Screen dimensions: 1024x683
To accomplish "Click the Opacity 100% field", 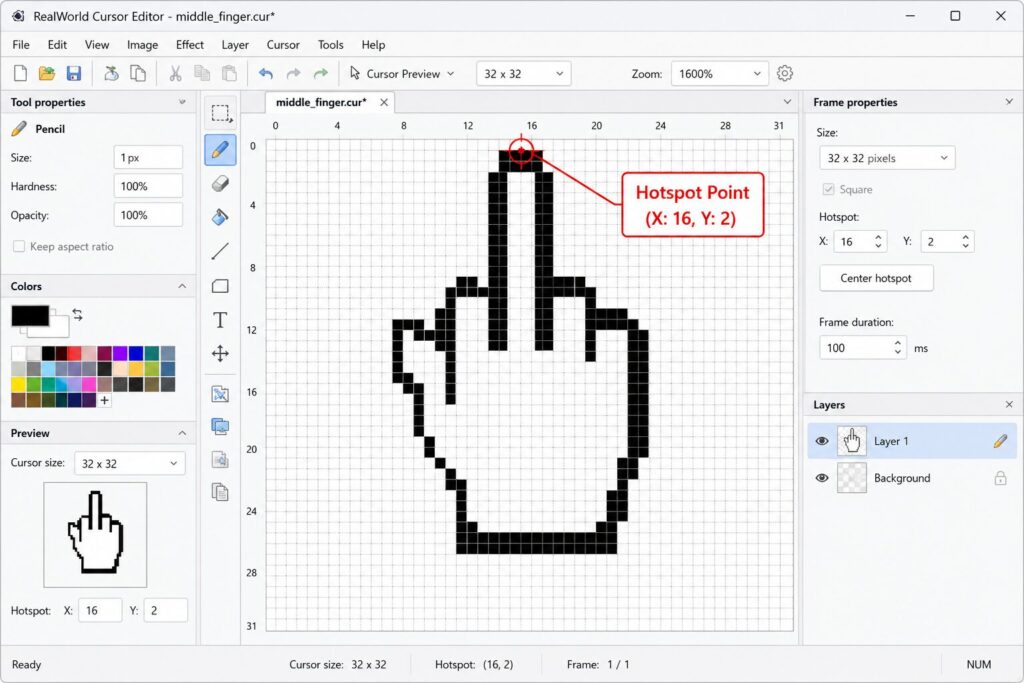I will [148, 215].
